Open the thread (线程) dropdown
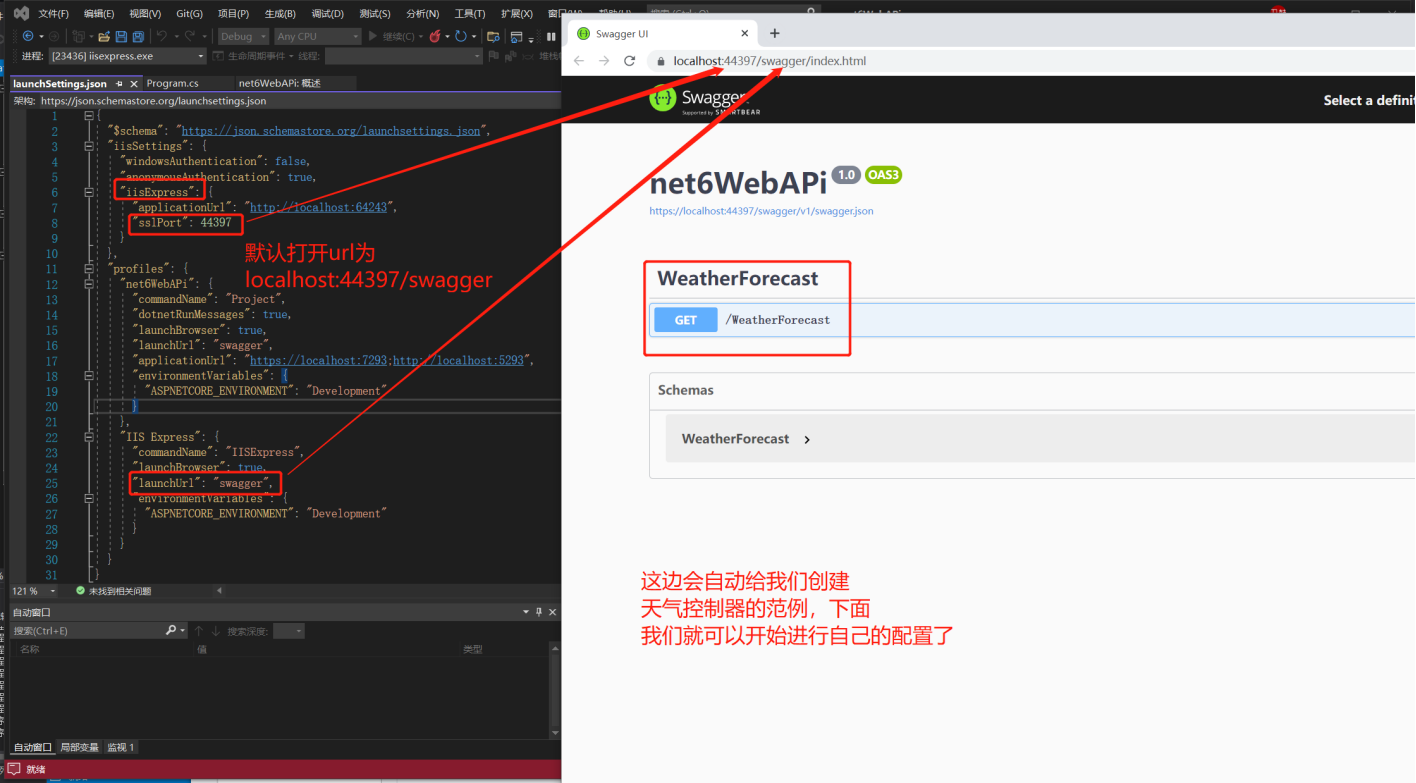 pos(403,56)
